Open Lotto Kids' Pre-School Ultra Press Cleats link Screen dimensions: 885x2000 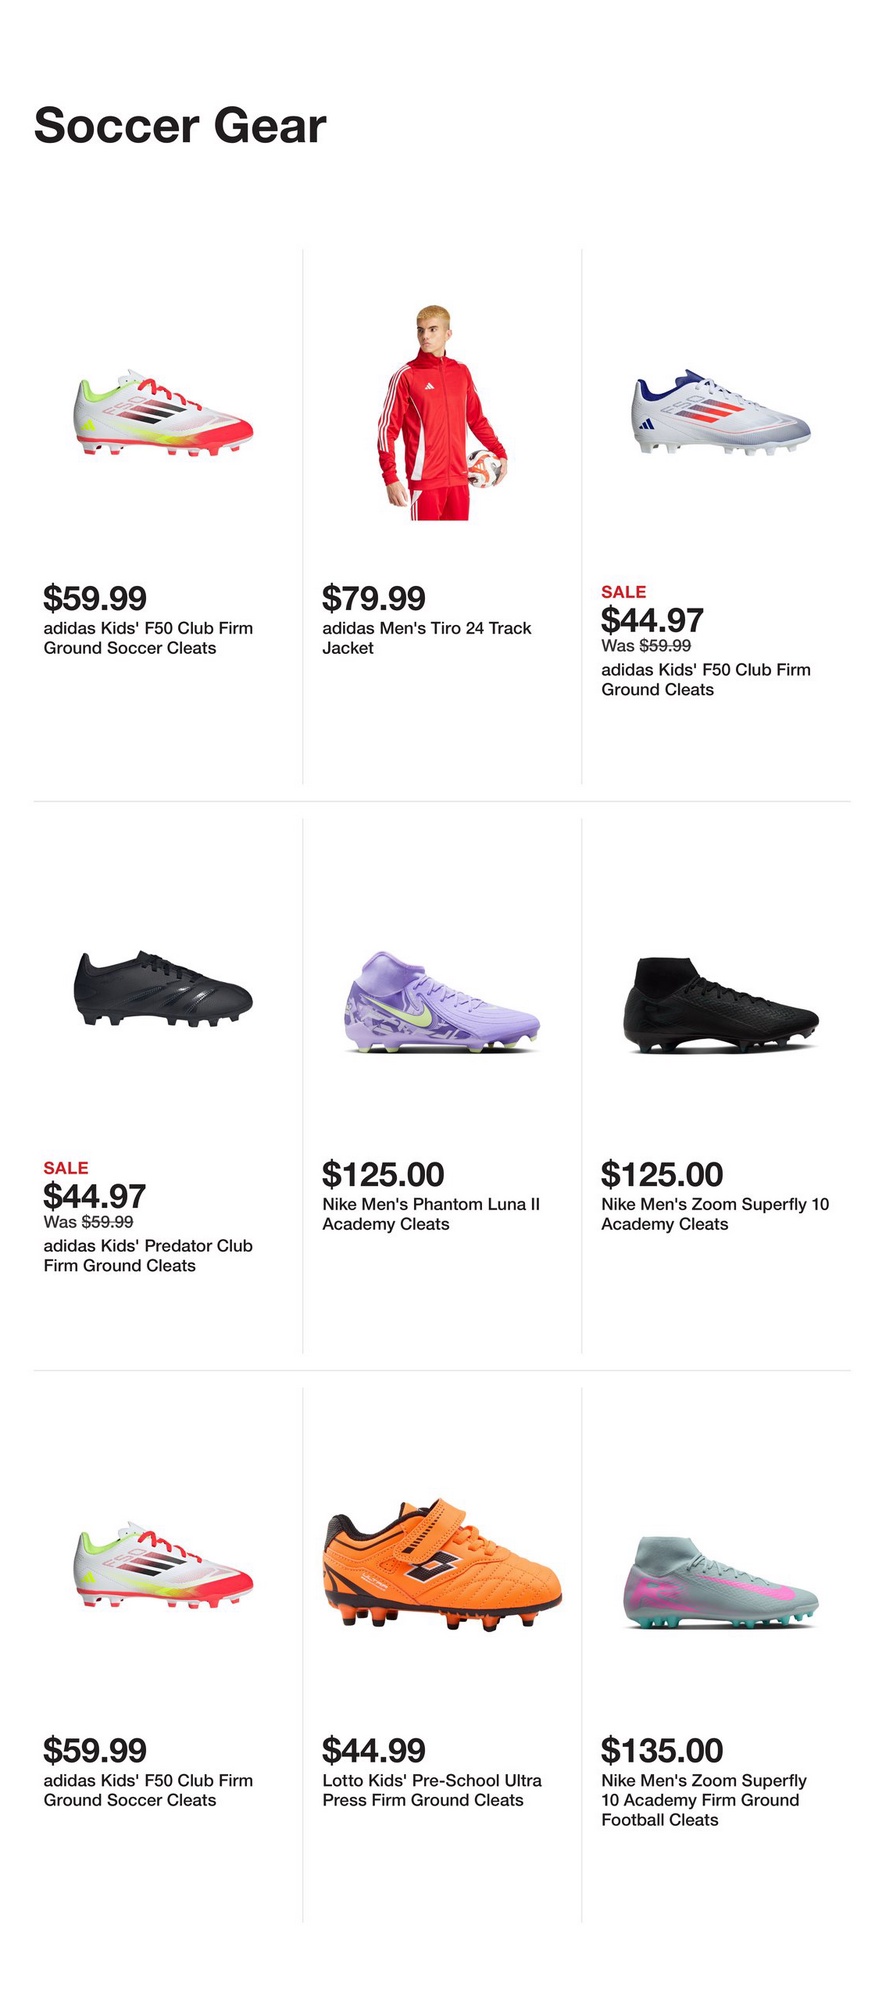[x=431, y=1790]
